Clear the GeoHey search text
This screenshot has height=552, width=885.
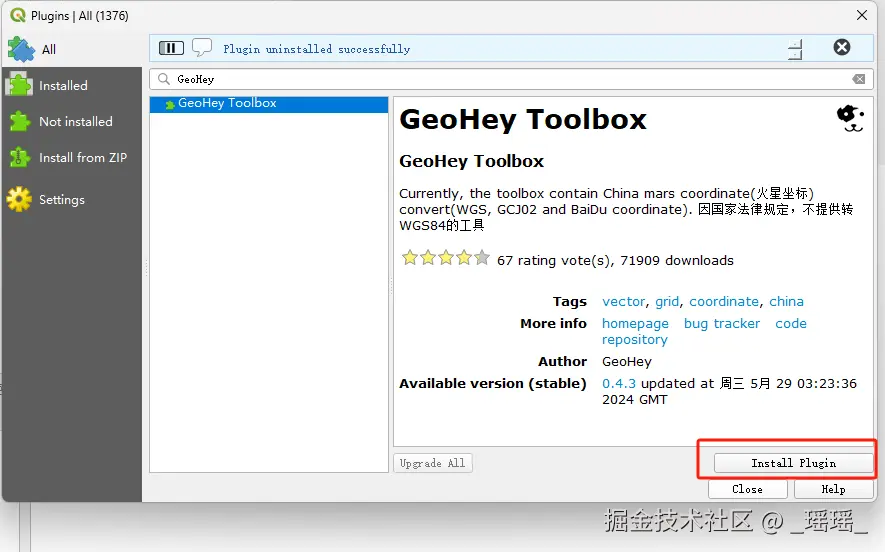pos(858,79)
